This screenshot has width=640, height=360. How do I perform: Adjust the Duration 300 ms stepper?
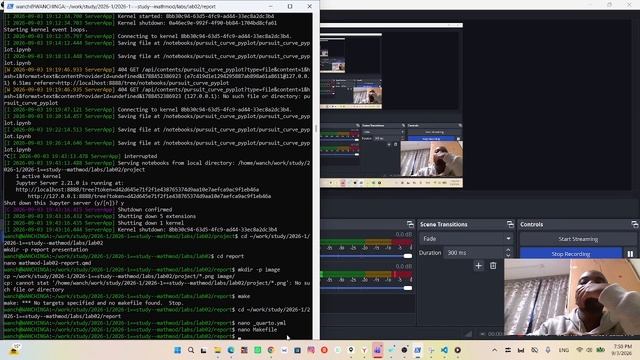[508, 253]
